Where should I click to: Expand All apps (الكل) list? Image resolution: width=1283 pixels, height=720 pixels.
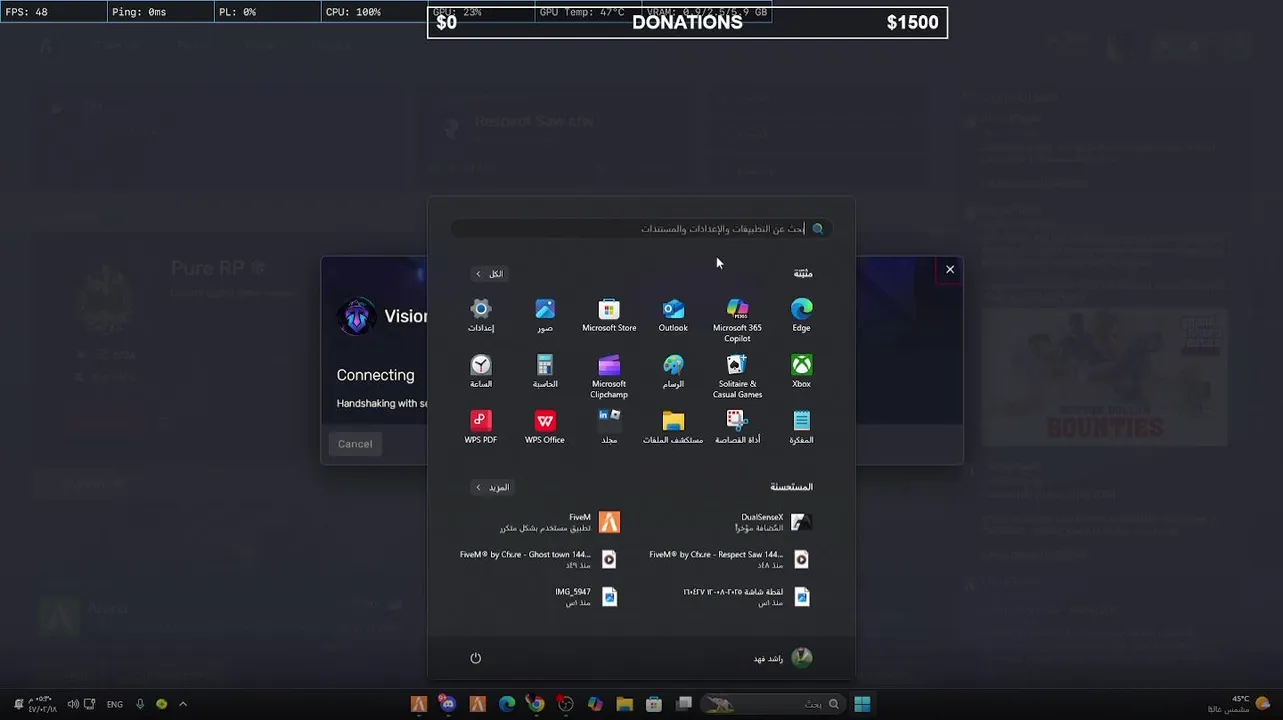(x=490, y=274)
